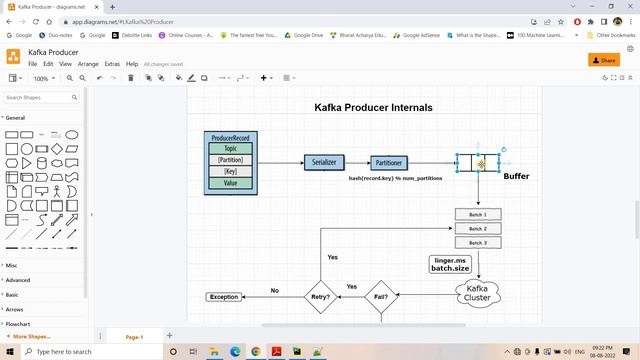Select the cylinder shape in General
The height and width of the screenshot is (360, 640).
point(42,163)
